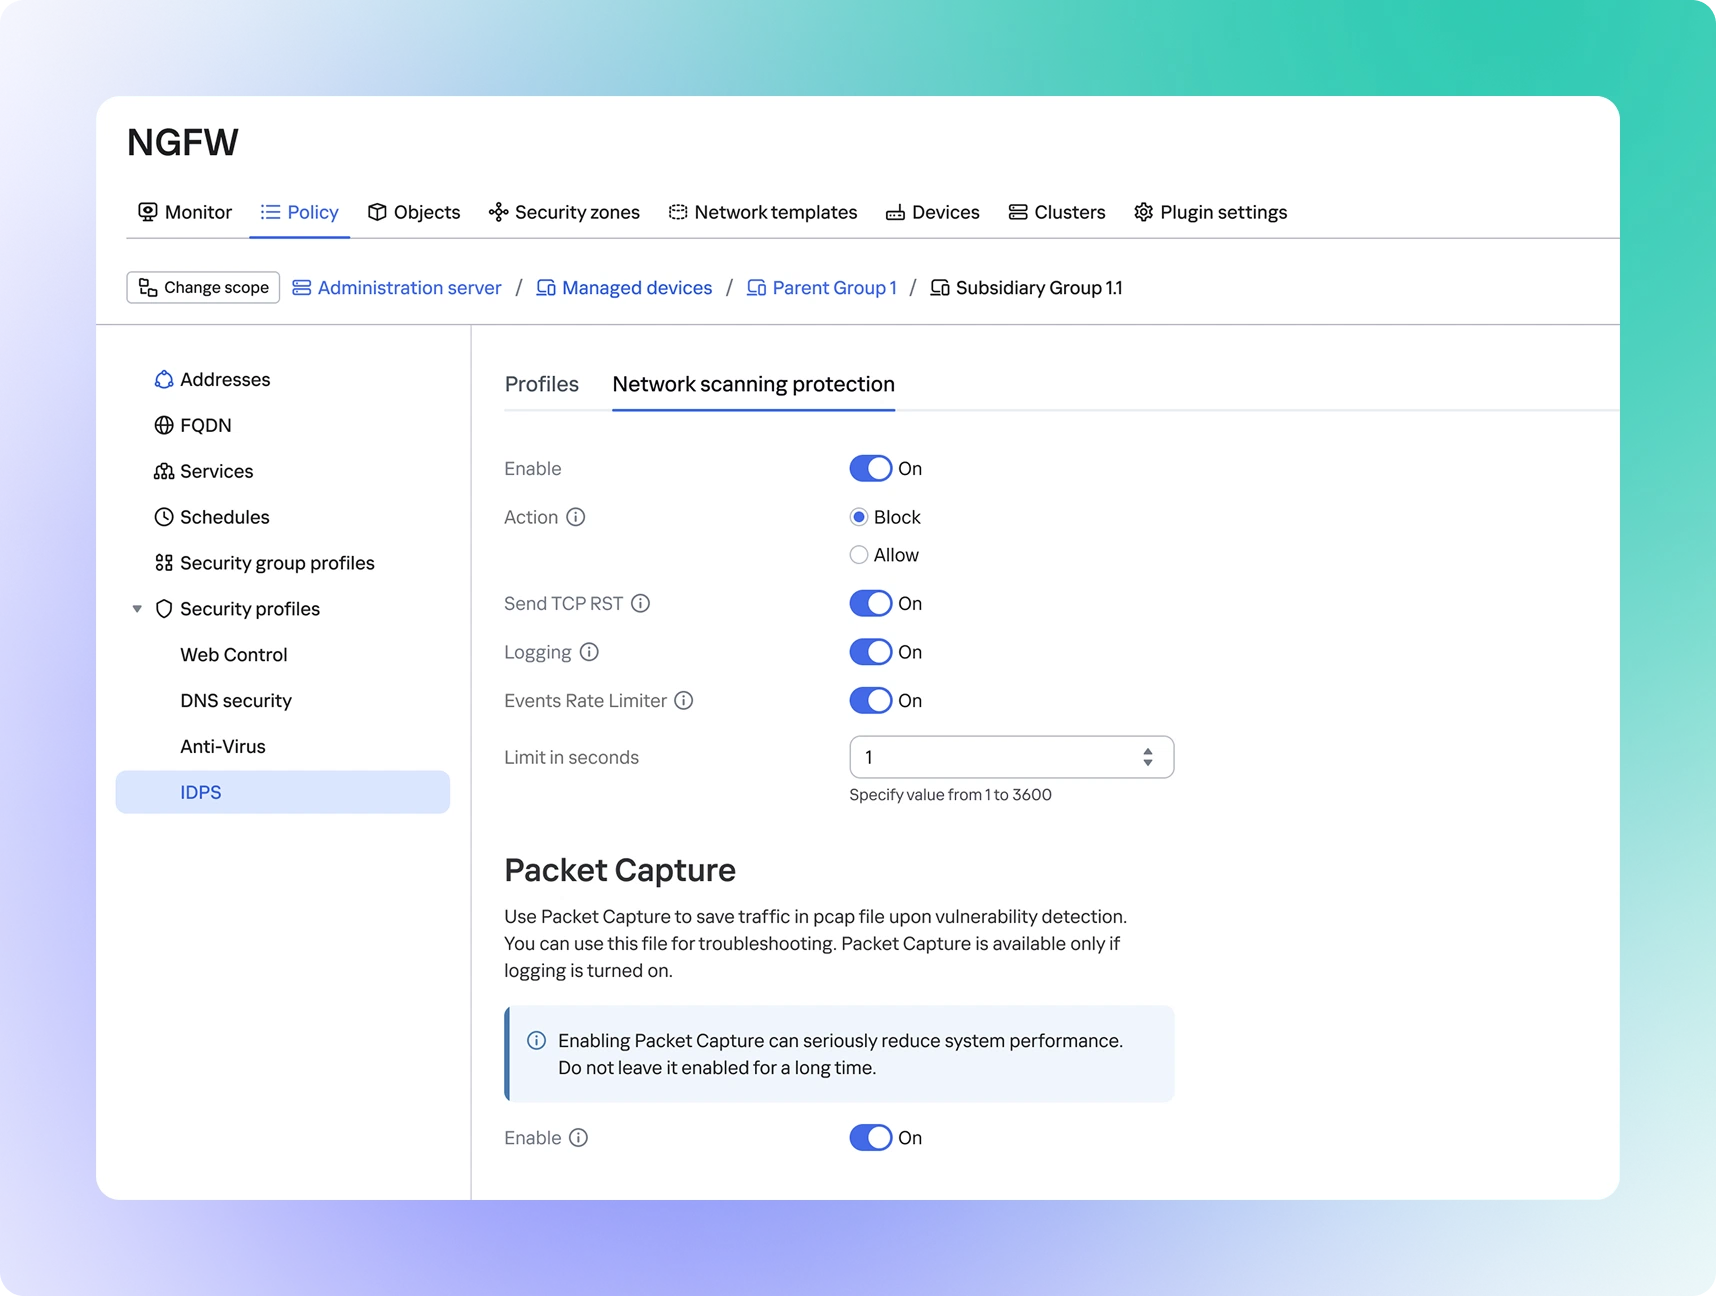1716x1296 pixels.
Task: Click the Limit in seconds stepper arrows
Action: (1148, 757)
